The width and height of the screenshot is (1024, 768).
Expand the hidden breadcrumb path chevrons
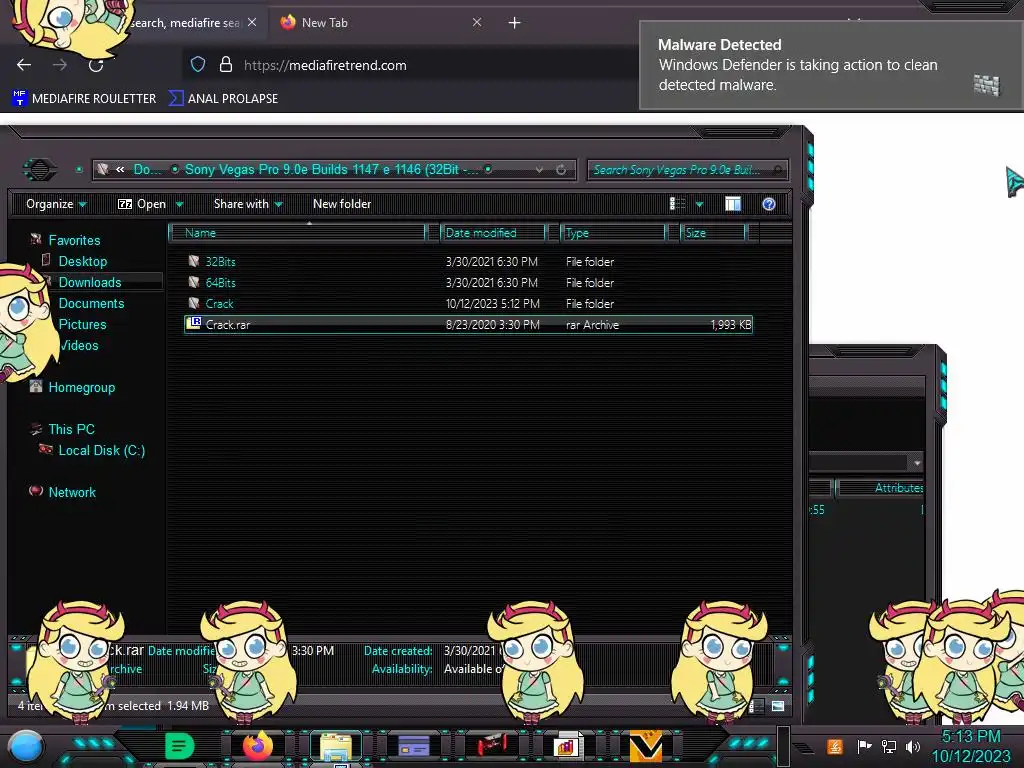[120, 170]
